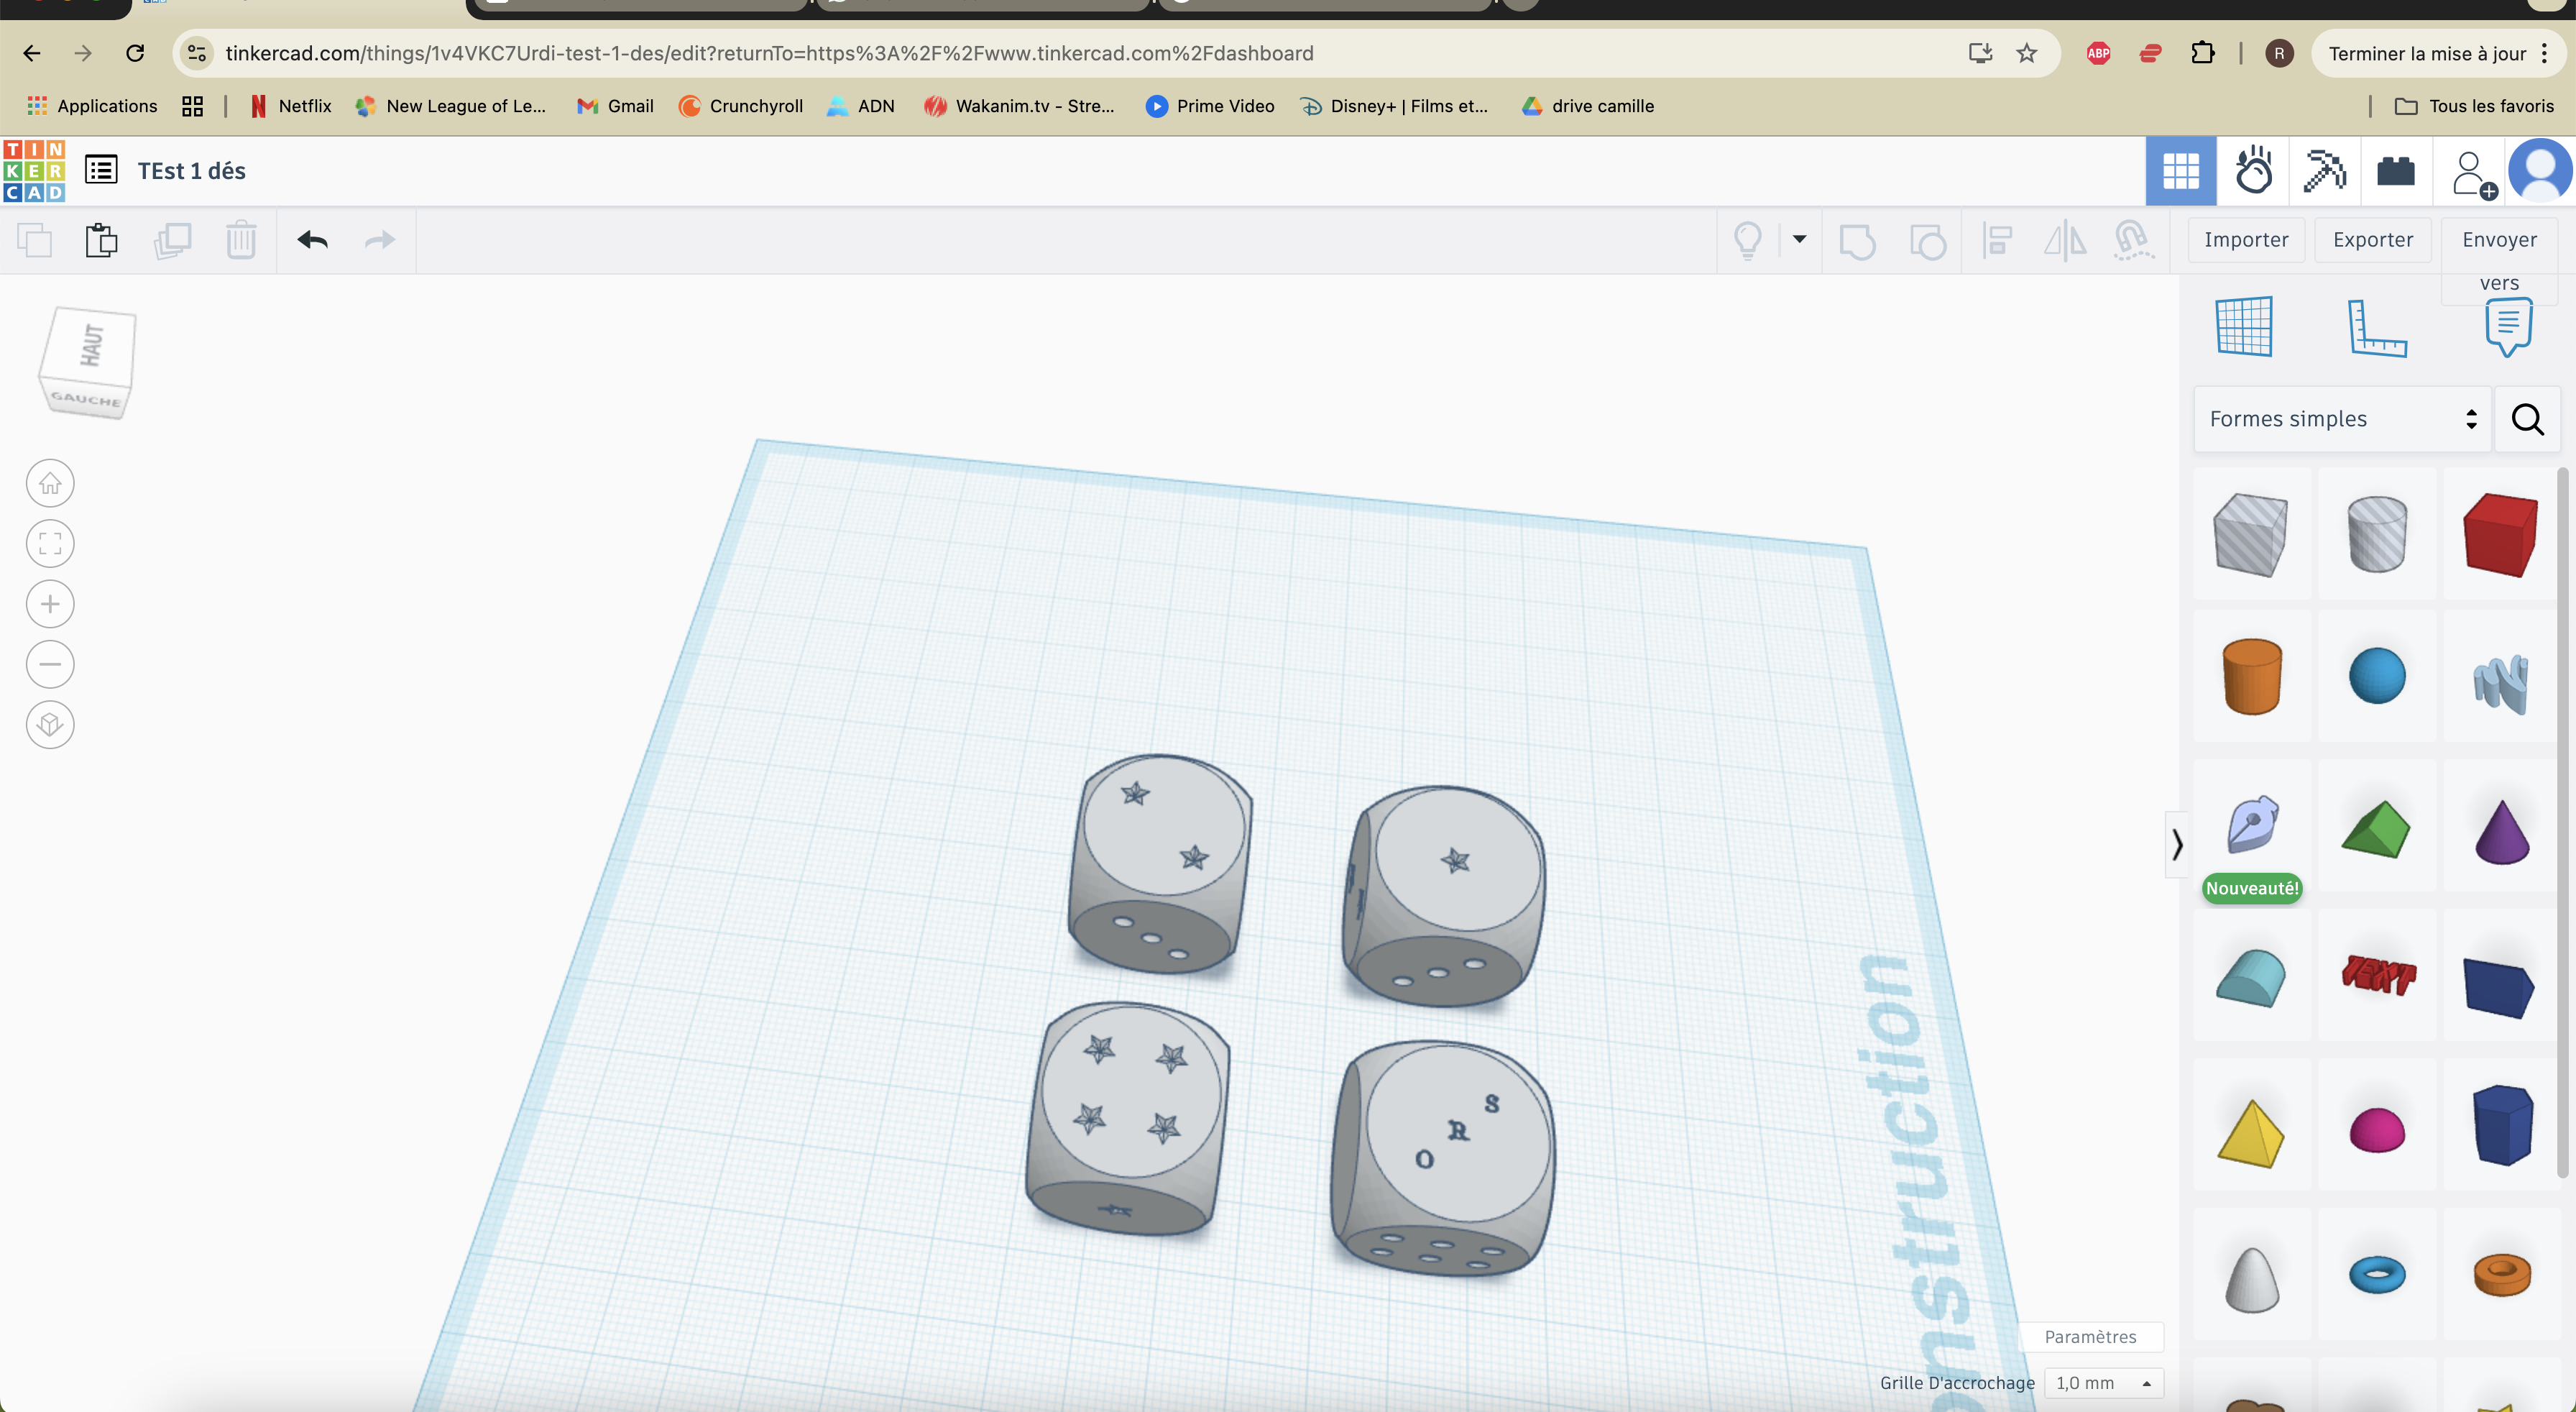Click the Mirror tool icon

[x=2065, y=240]
